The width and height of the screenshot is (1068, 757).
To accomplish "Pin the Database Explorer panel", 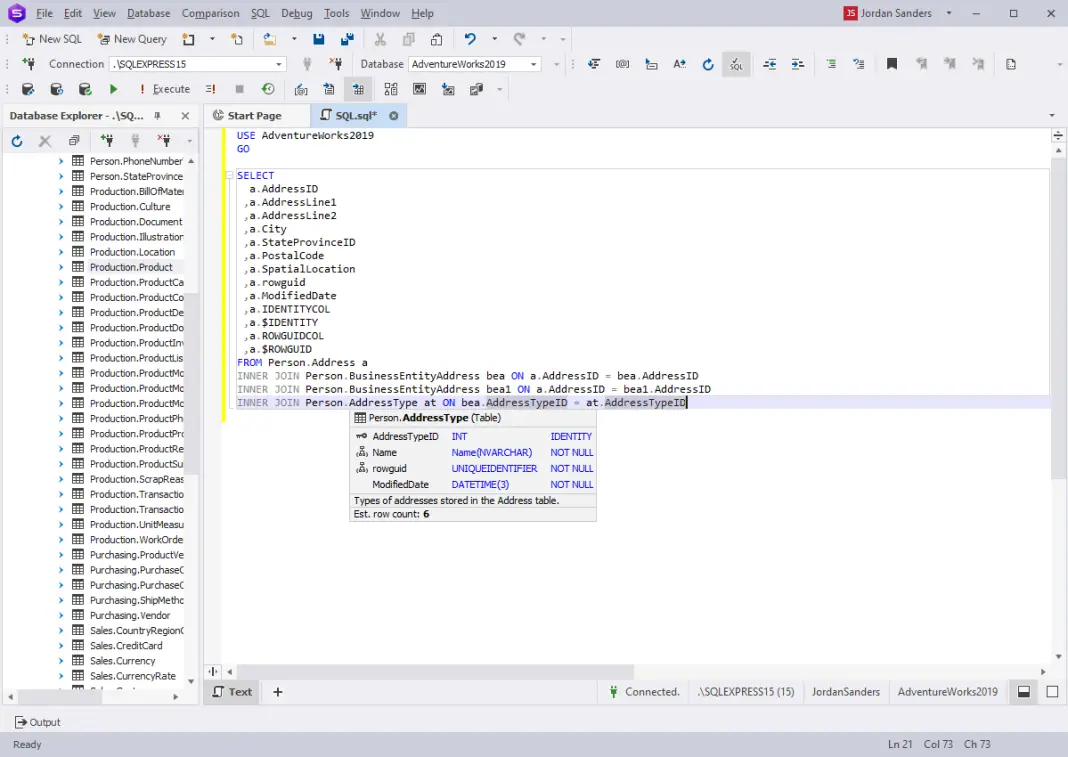I will [x=157, y=116].
